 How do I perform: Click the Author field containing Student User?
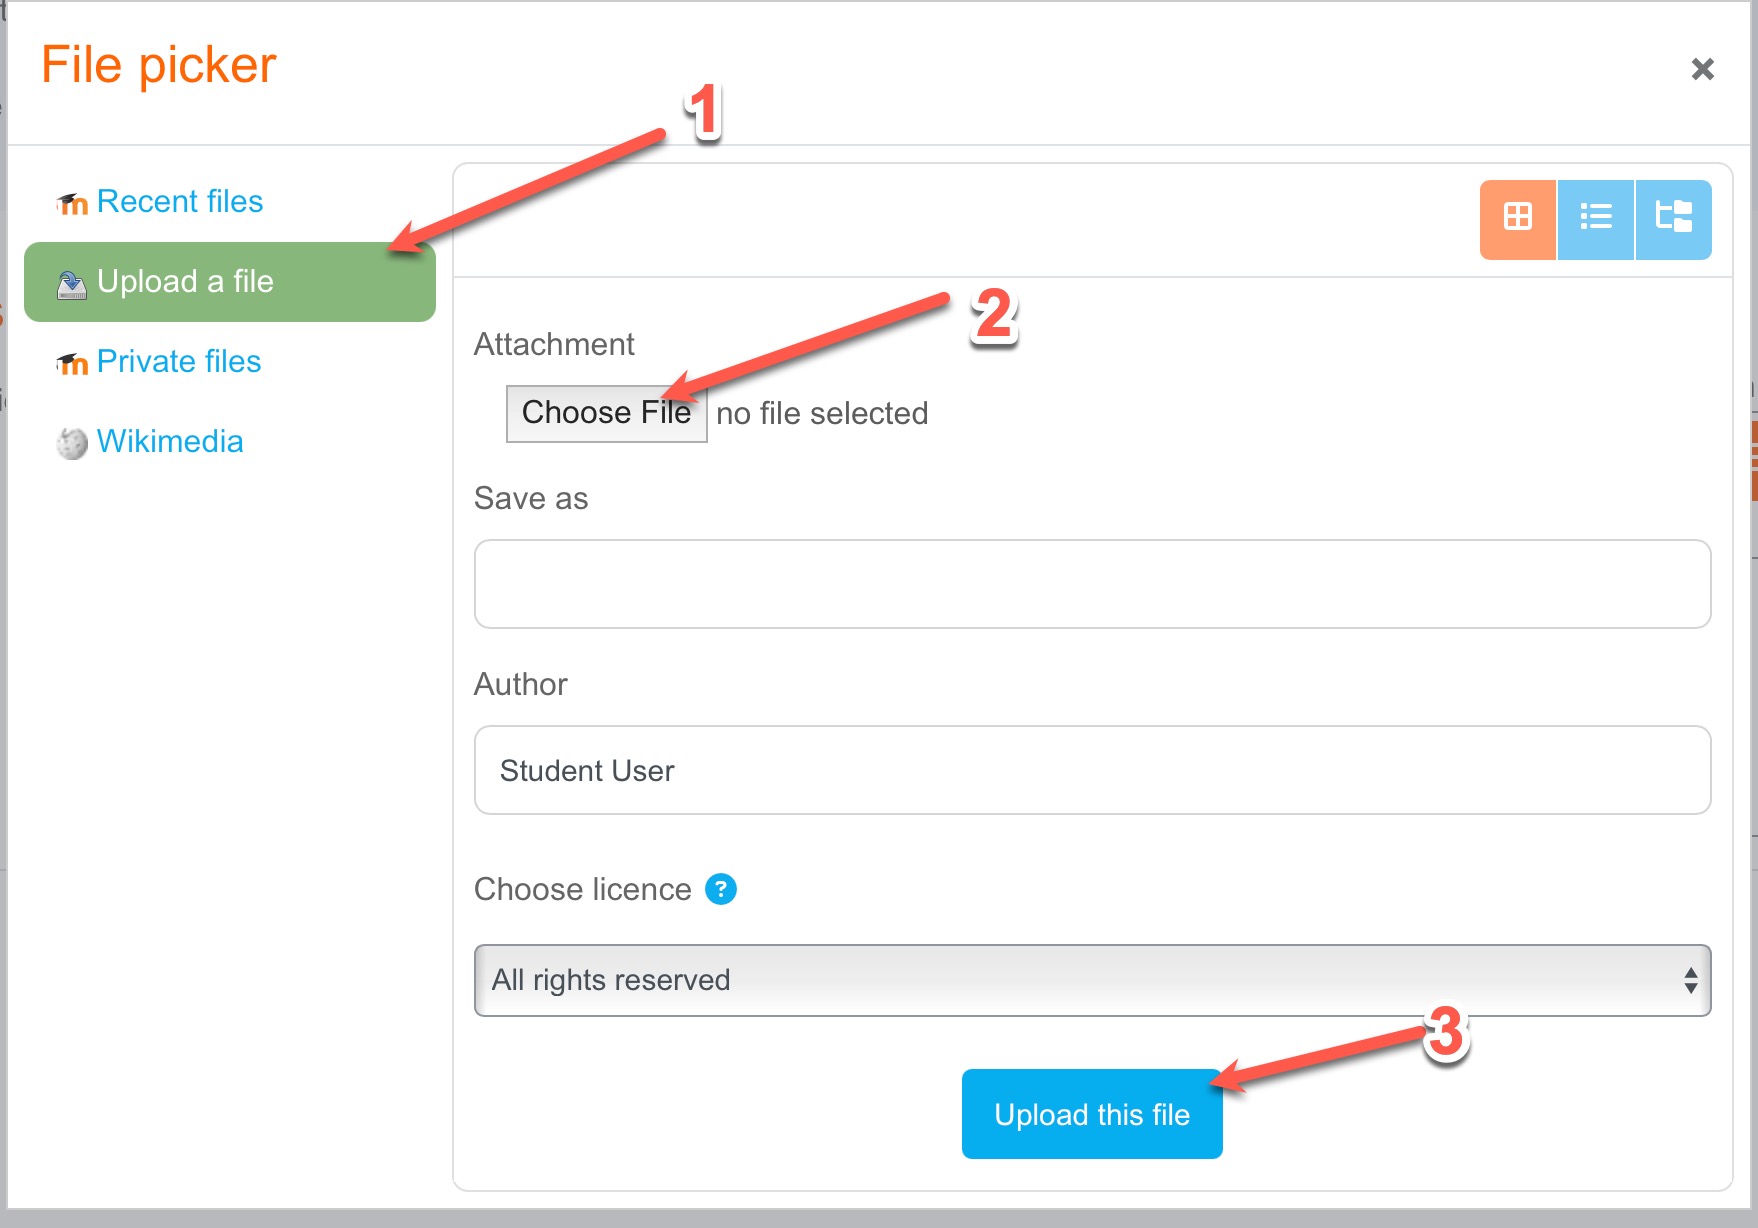(1092, 770)
